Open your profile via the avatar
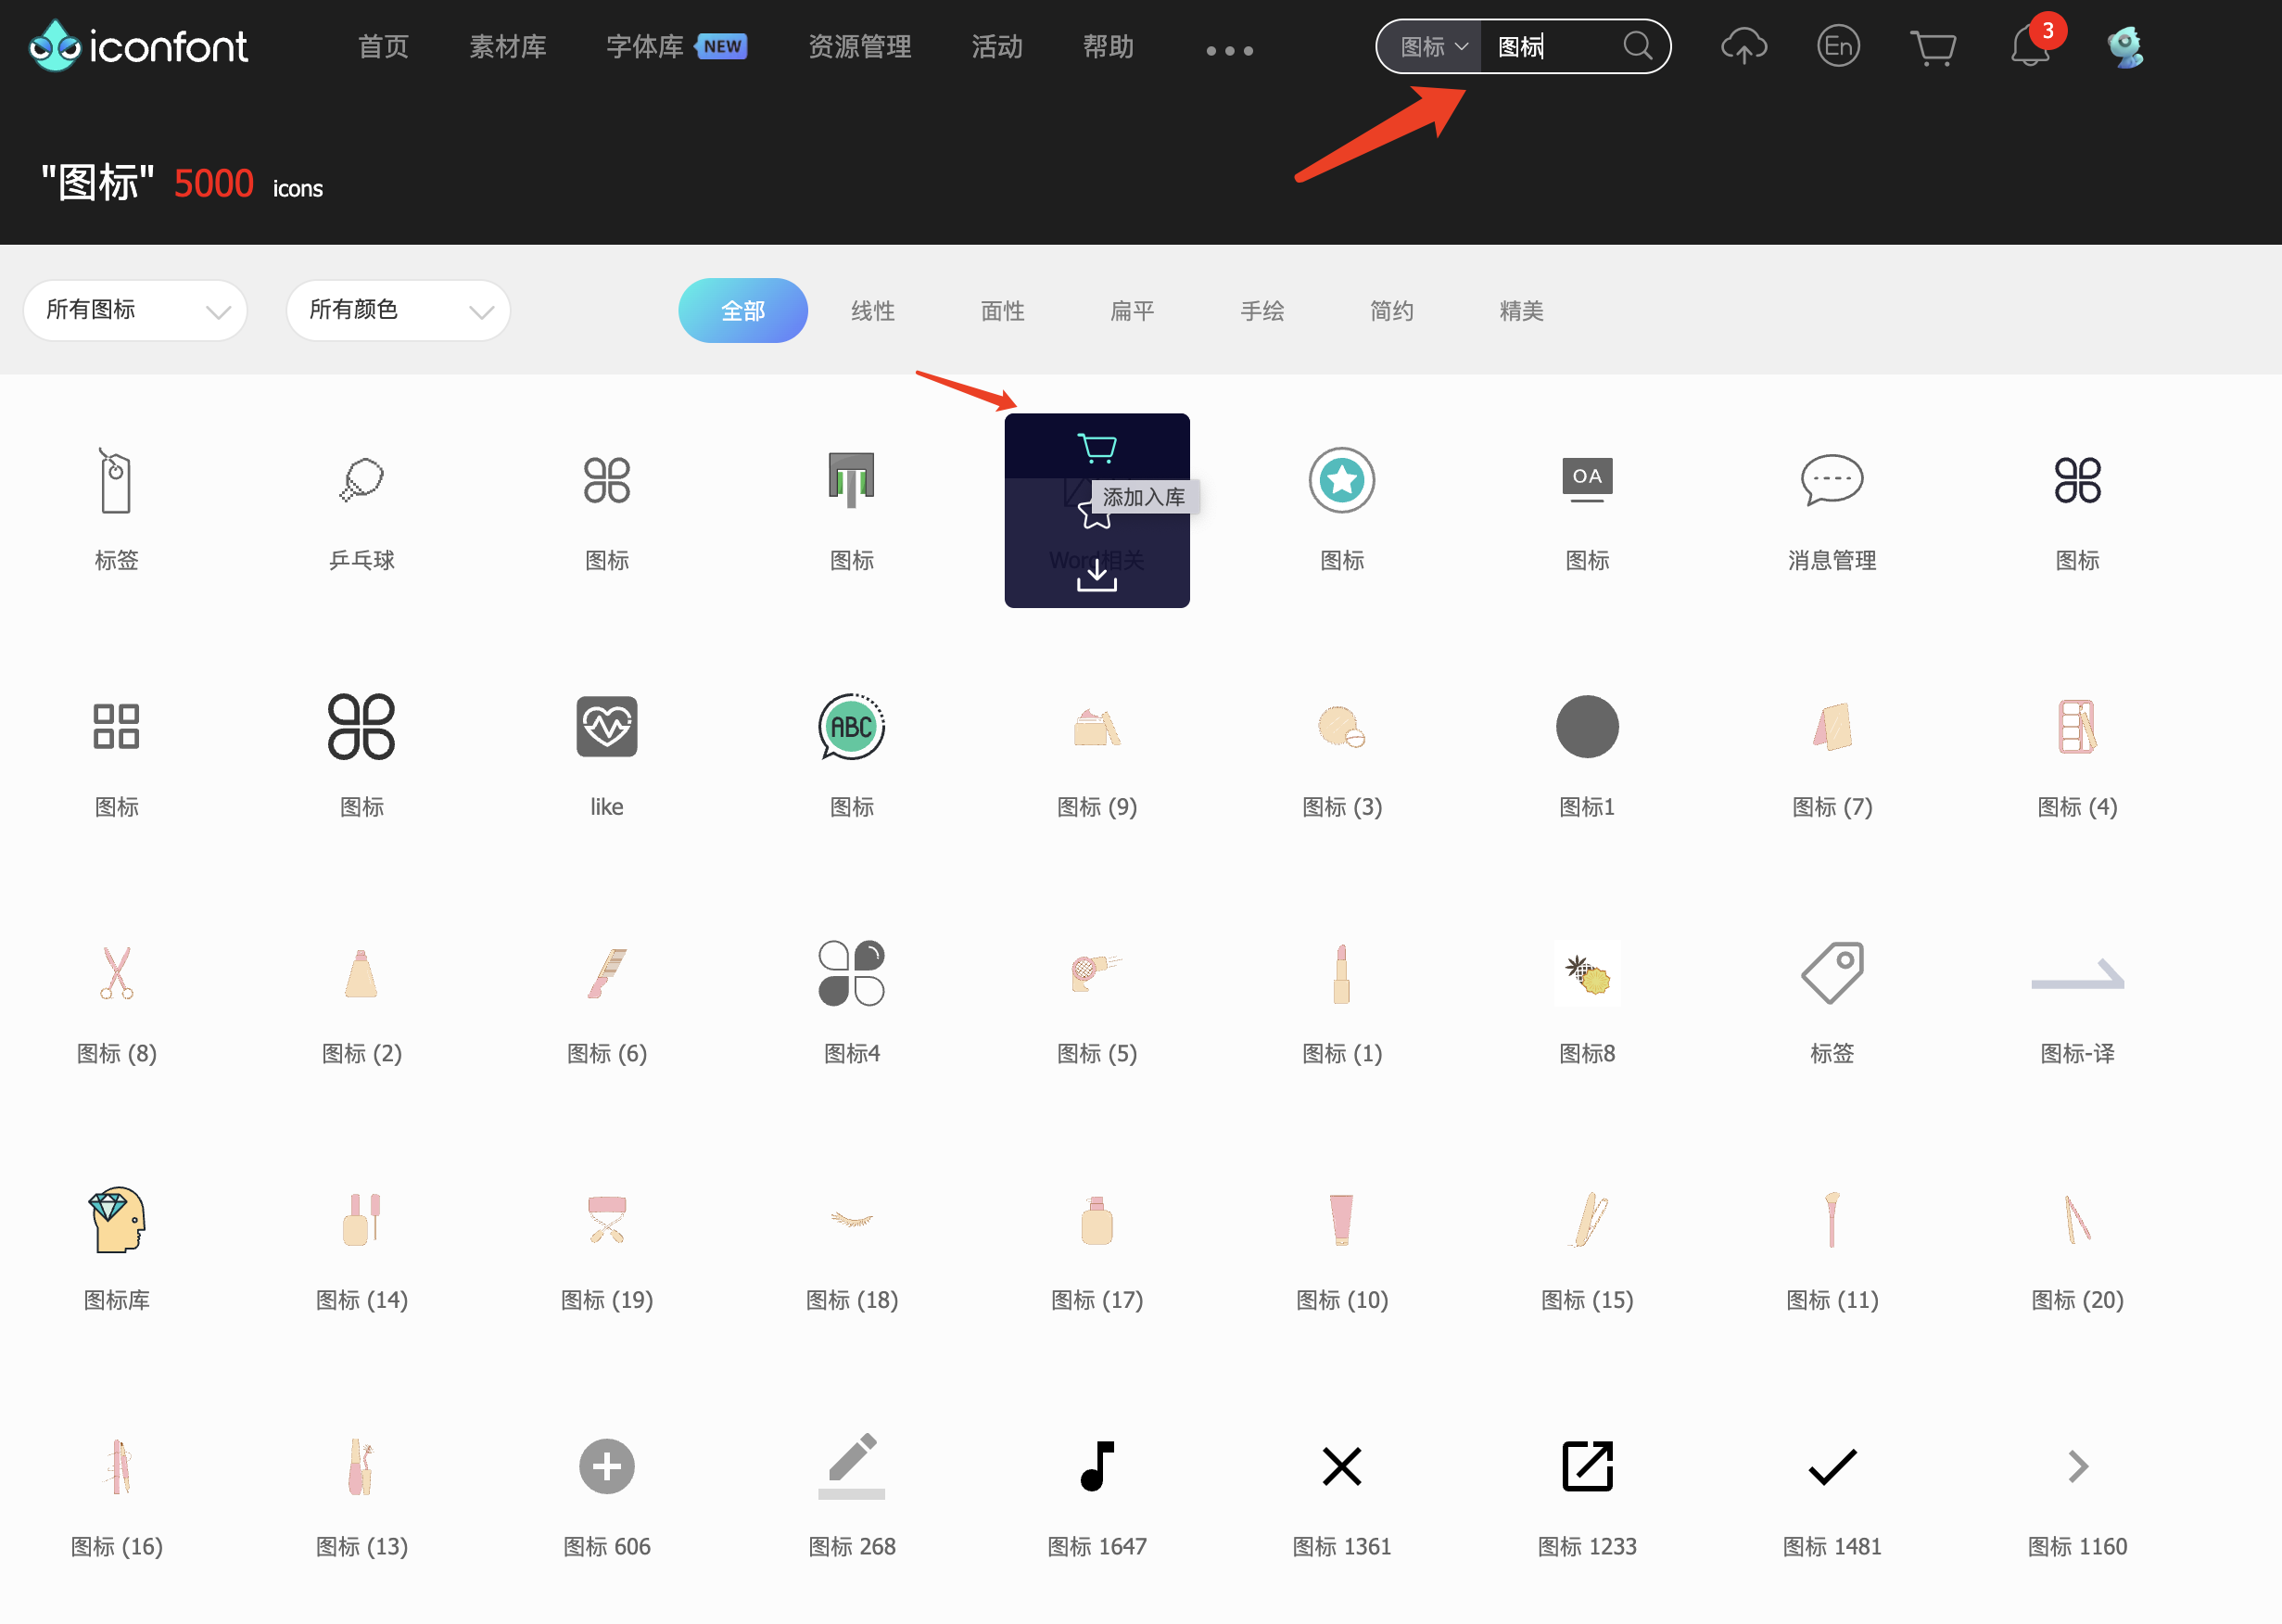The image size is (2282, 1624). (2125, 46)
